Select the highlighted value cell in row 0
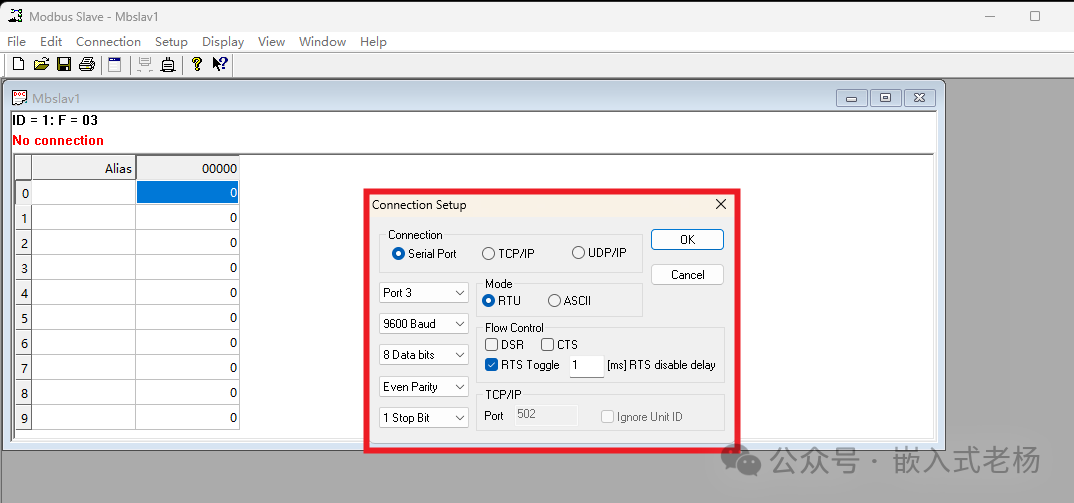Screen dimensions: 1074x503 (x=188, y=193)
